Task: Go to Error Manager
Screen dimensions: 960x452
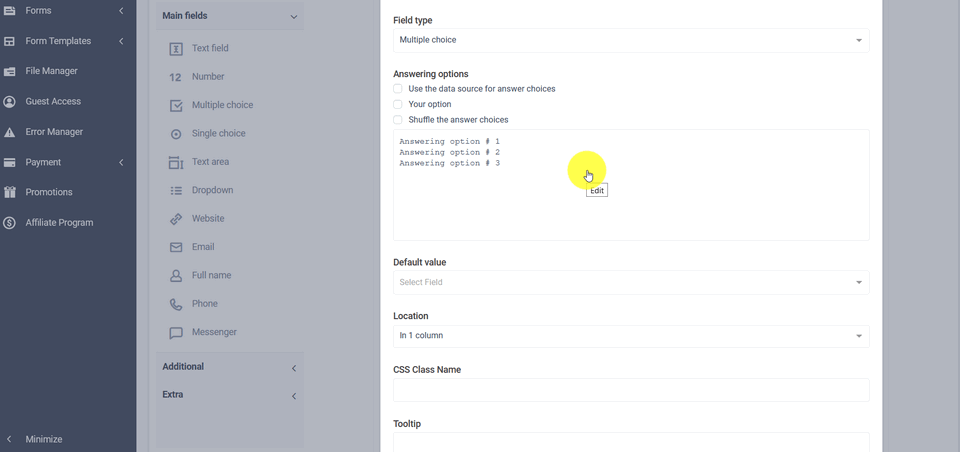Action: click(x=54, y=132)
